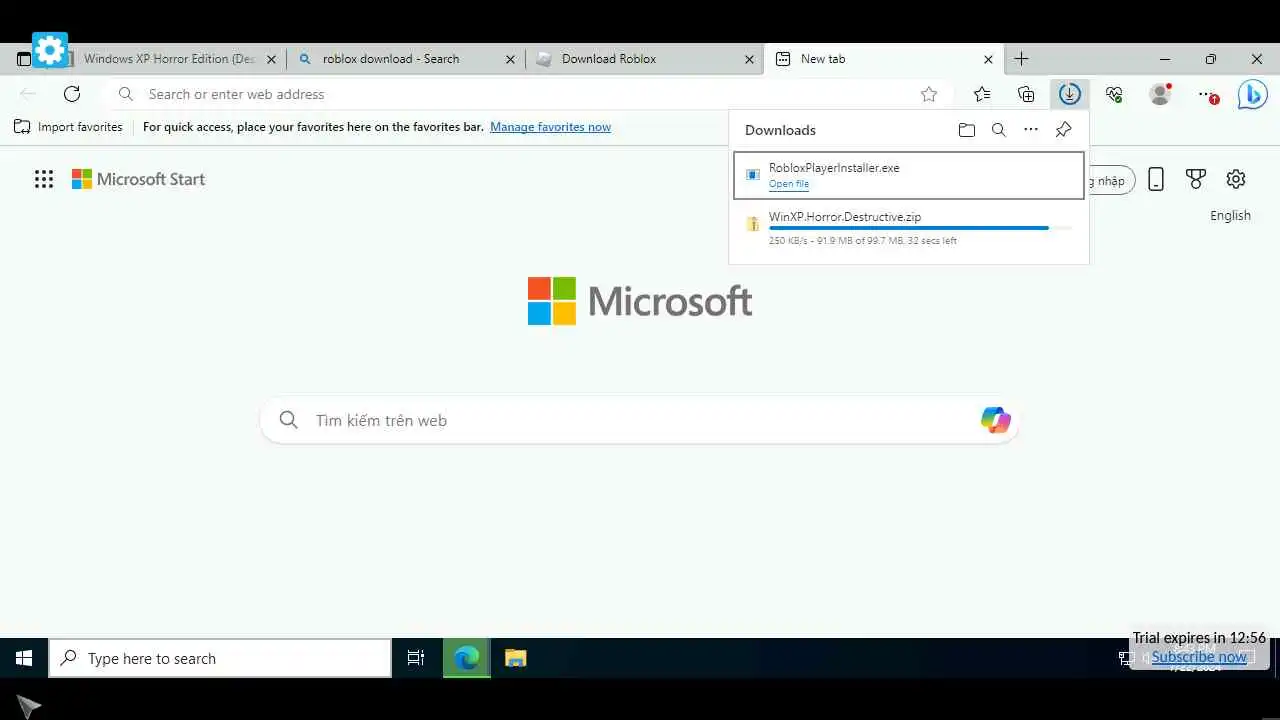Viewport: 1280px width, 720px height.
Task: Open Microsoft Edge from taskbar
Action: (467, 658)
